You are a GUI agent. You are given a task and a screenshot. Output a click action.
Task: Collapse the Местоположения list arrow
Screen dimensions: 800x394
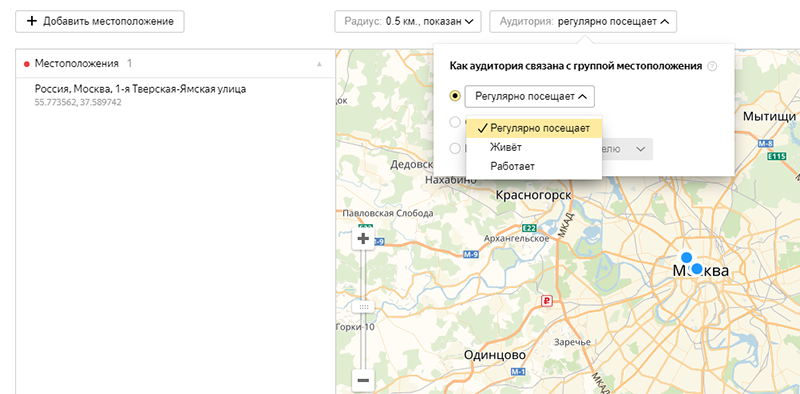coord(319,64)
